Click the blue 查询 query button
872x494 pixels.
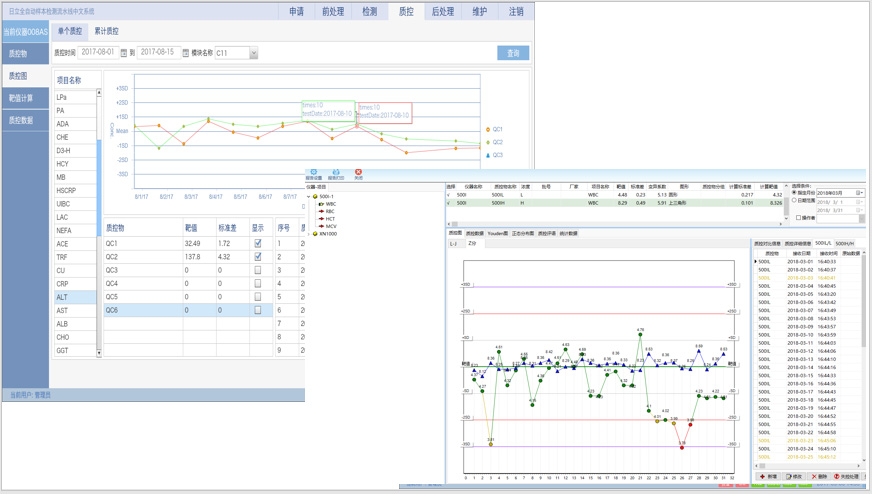pyautogui.click(x=513, y=53)
